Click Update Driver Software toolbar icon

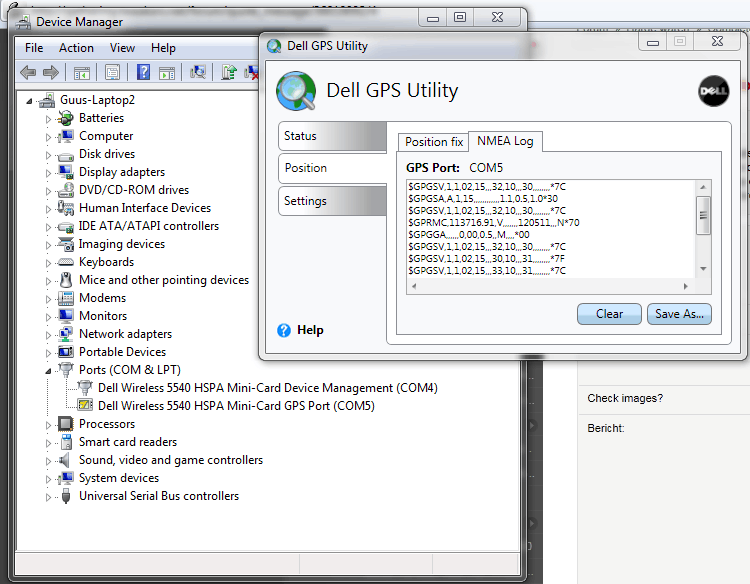pyautogui.click(x=229, y=72)
